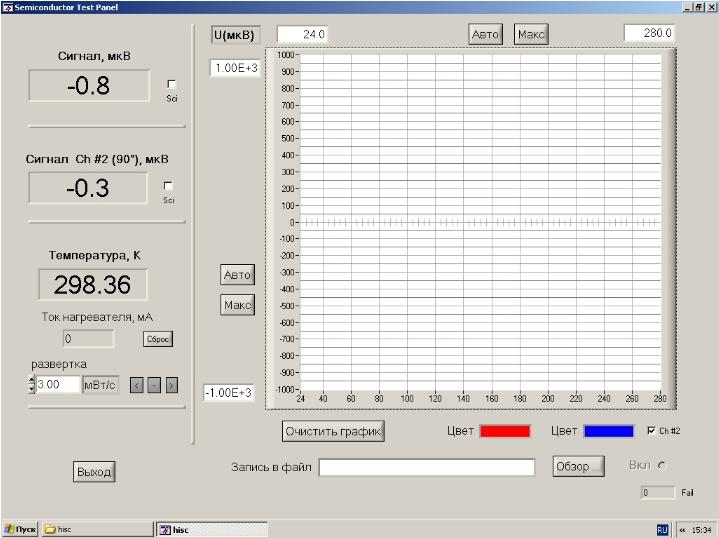Click the top Авто button above graph

pos(485,34)
